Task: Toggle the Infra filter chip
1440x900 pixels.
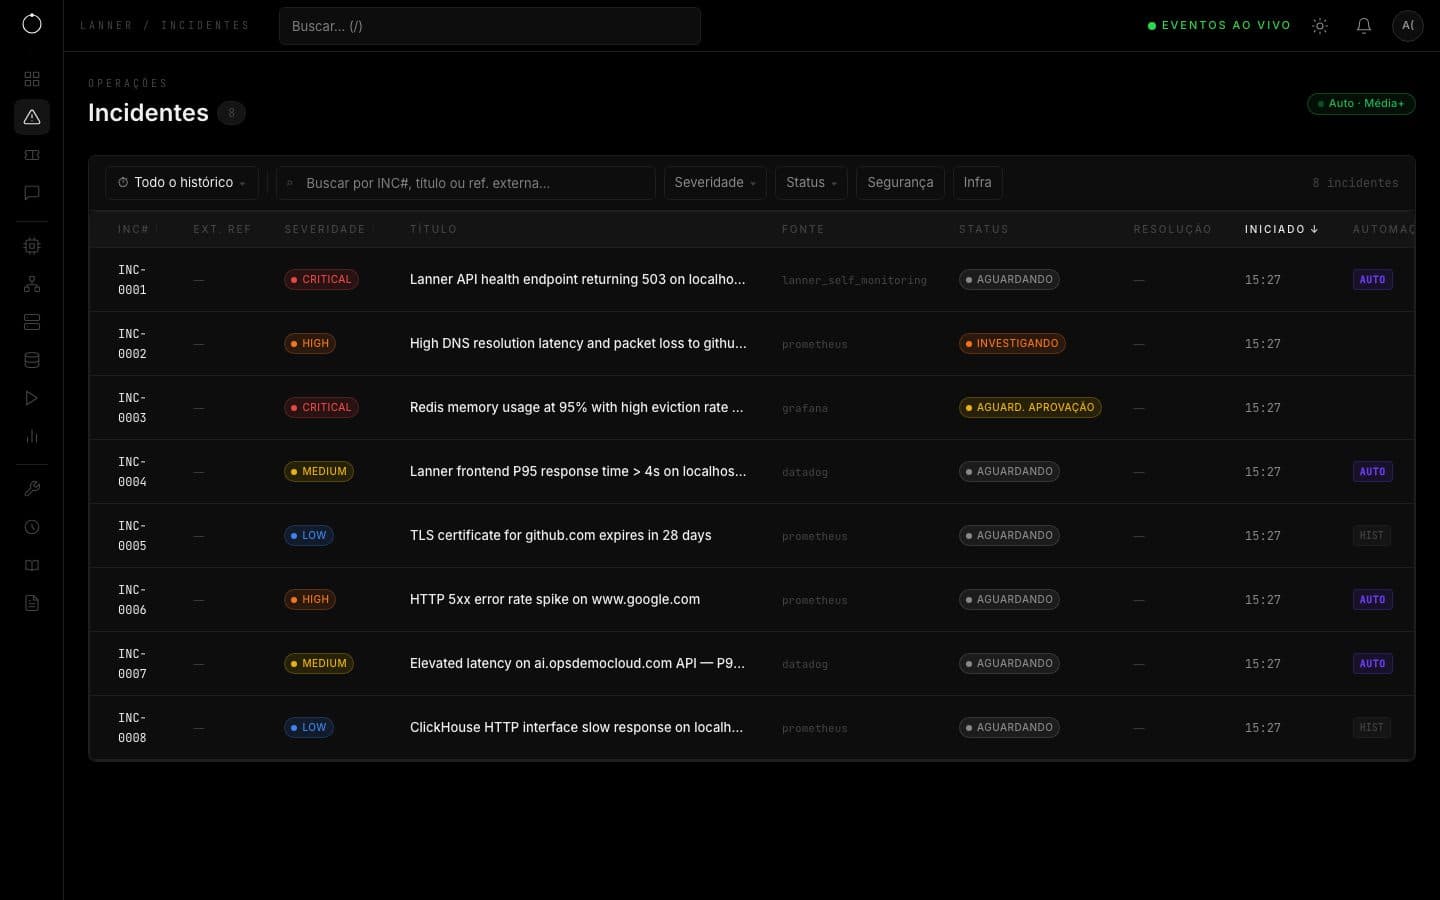Action: 978,183
